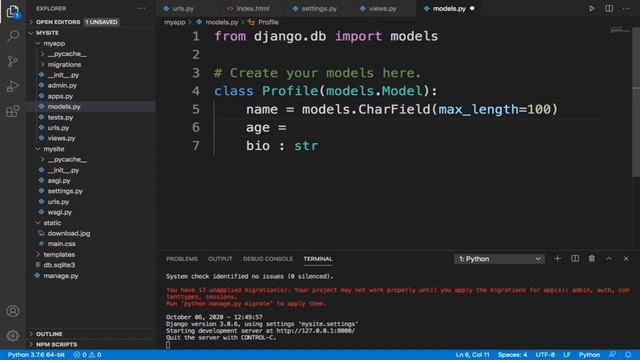Click 'Ln 6, Col 11' in status bar
Viewport: 640px width, 360px height.
[x=472, y=355]
